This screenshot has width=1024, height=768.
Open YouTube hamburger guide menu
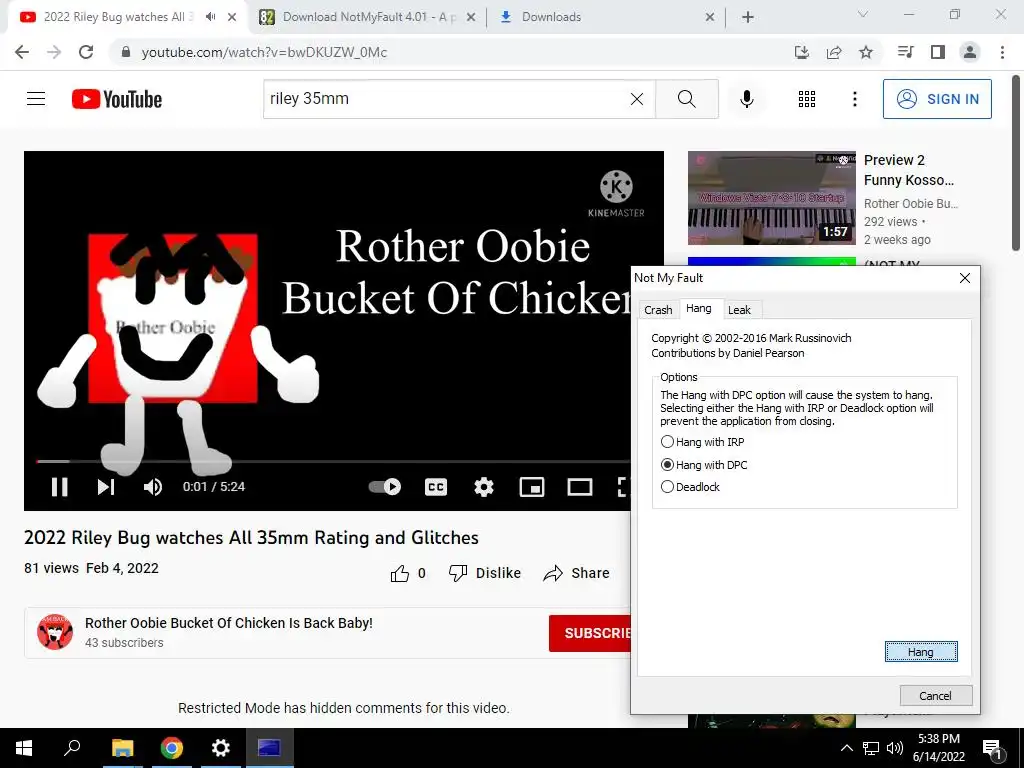[x=36, y=99]
